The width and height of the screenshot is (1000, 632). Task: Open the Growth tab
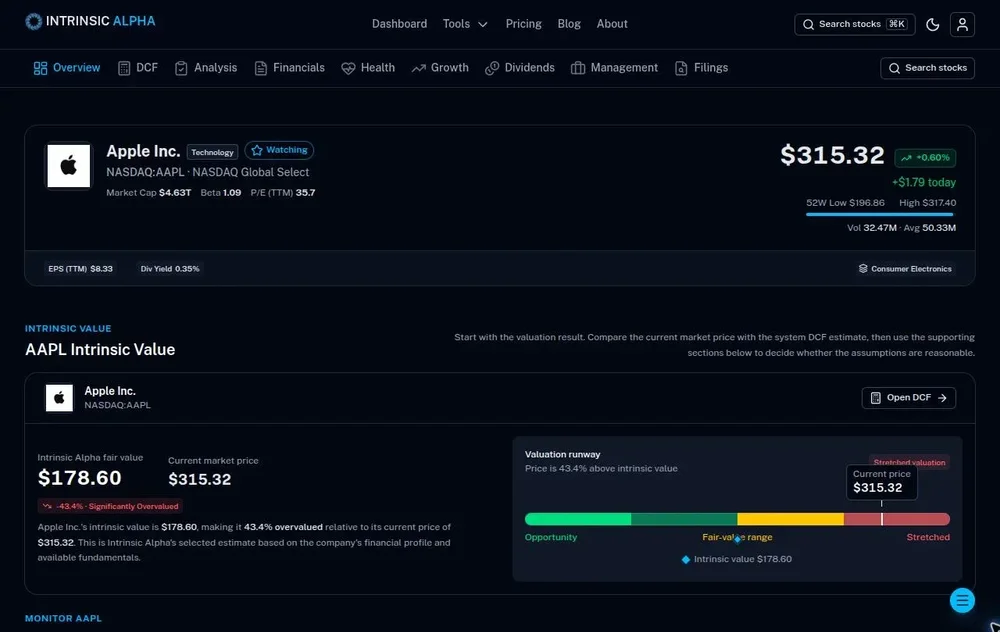click(440, 68)
